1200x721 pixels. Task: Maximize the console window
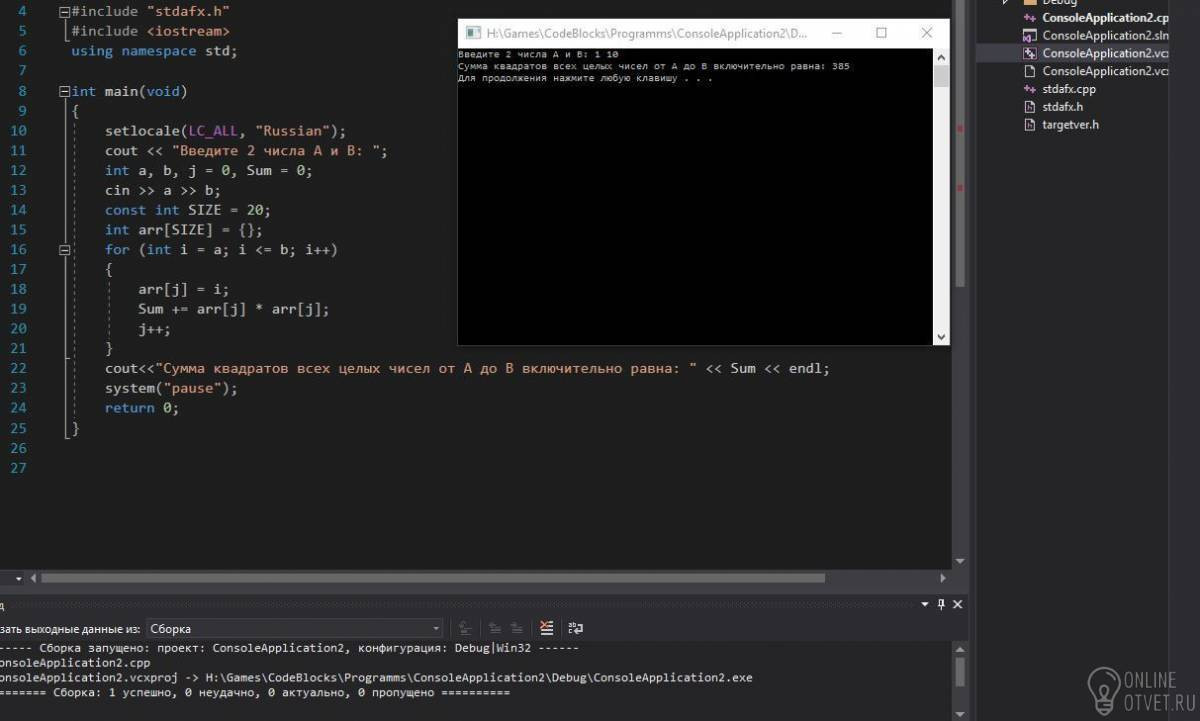coord(881,33)
